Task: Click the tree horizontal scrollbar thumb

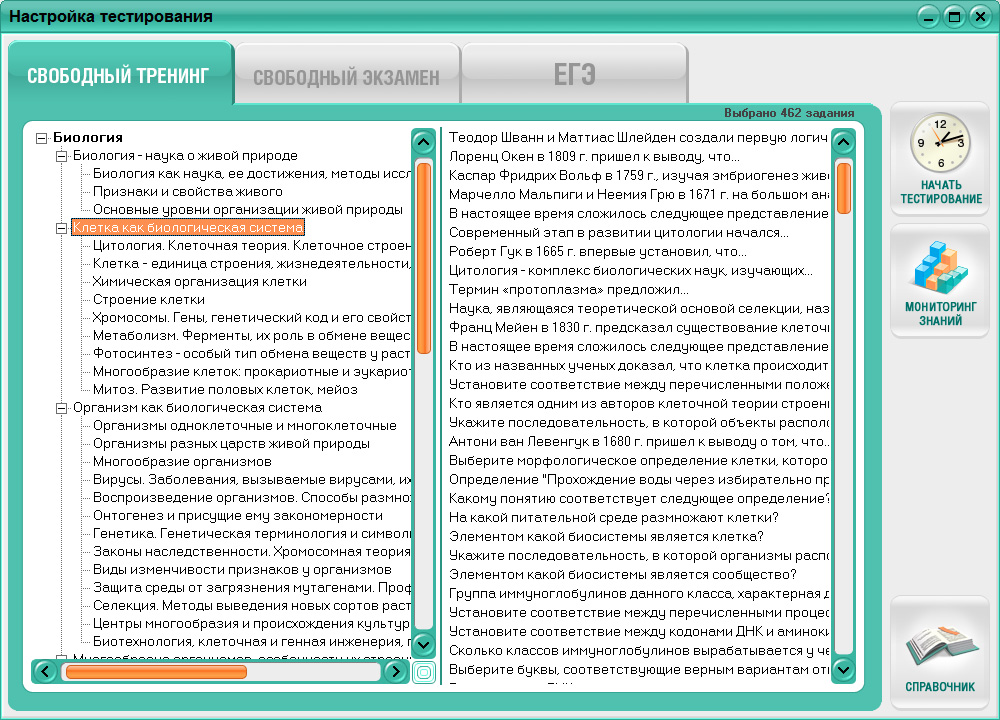Action: [155, 672]
